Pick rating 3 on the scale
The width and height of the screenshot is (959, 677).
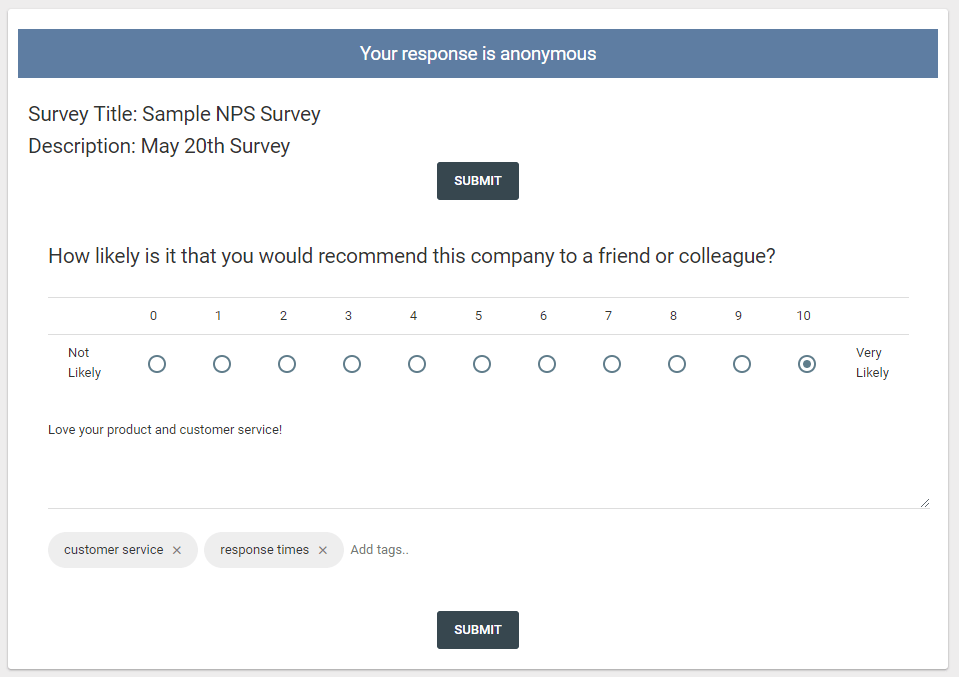click(x=352, y=364)
